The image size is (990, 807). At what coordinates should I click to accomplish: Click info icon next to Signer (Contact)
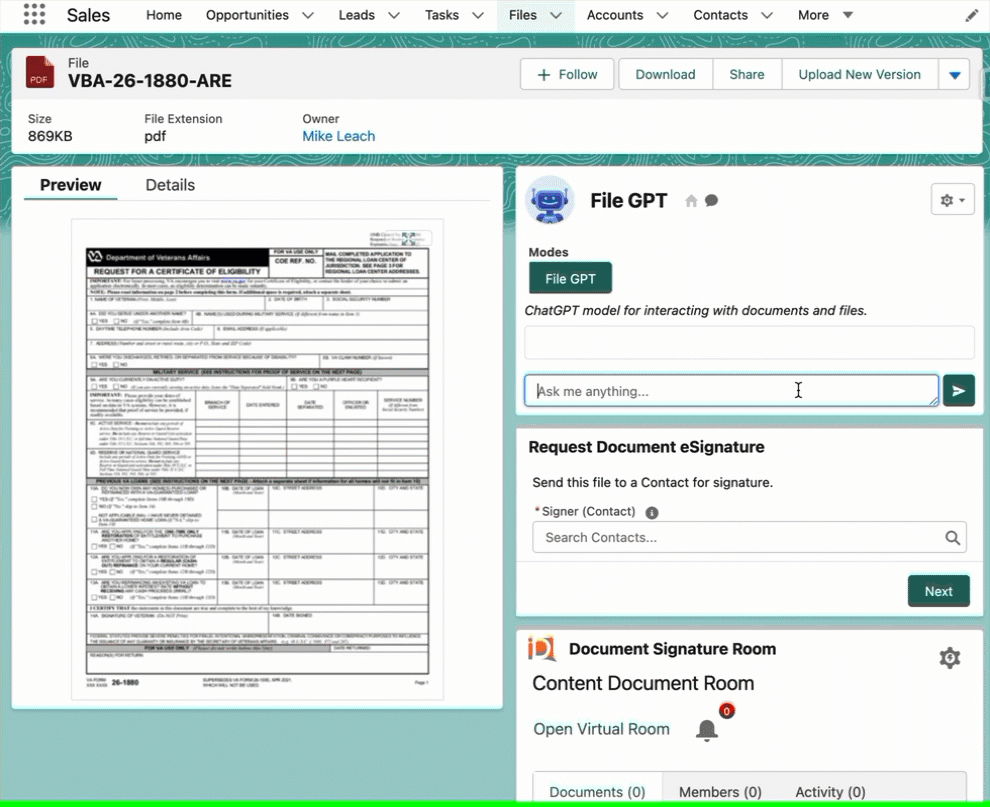(x=652, y=513)
